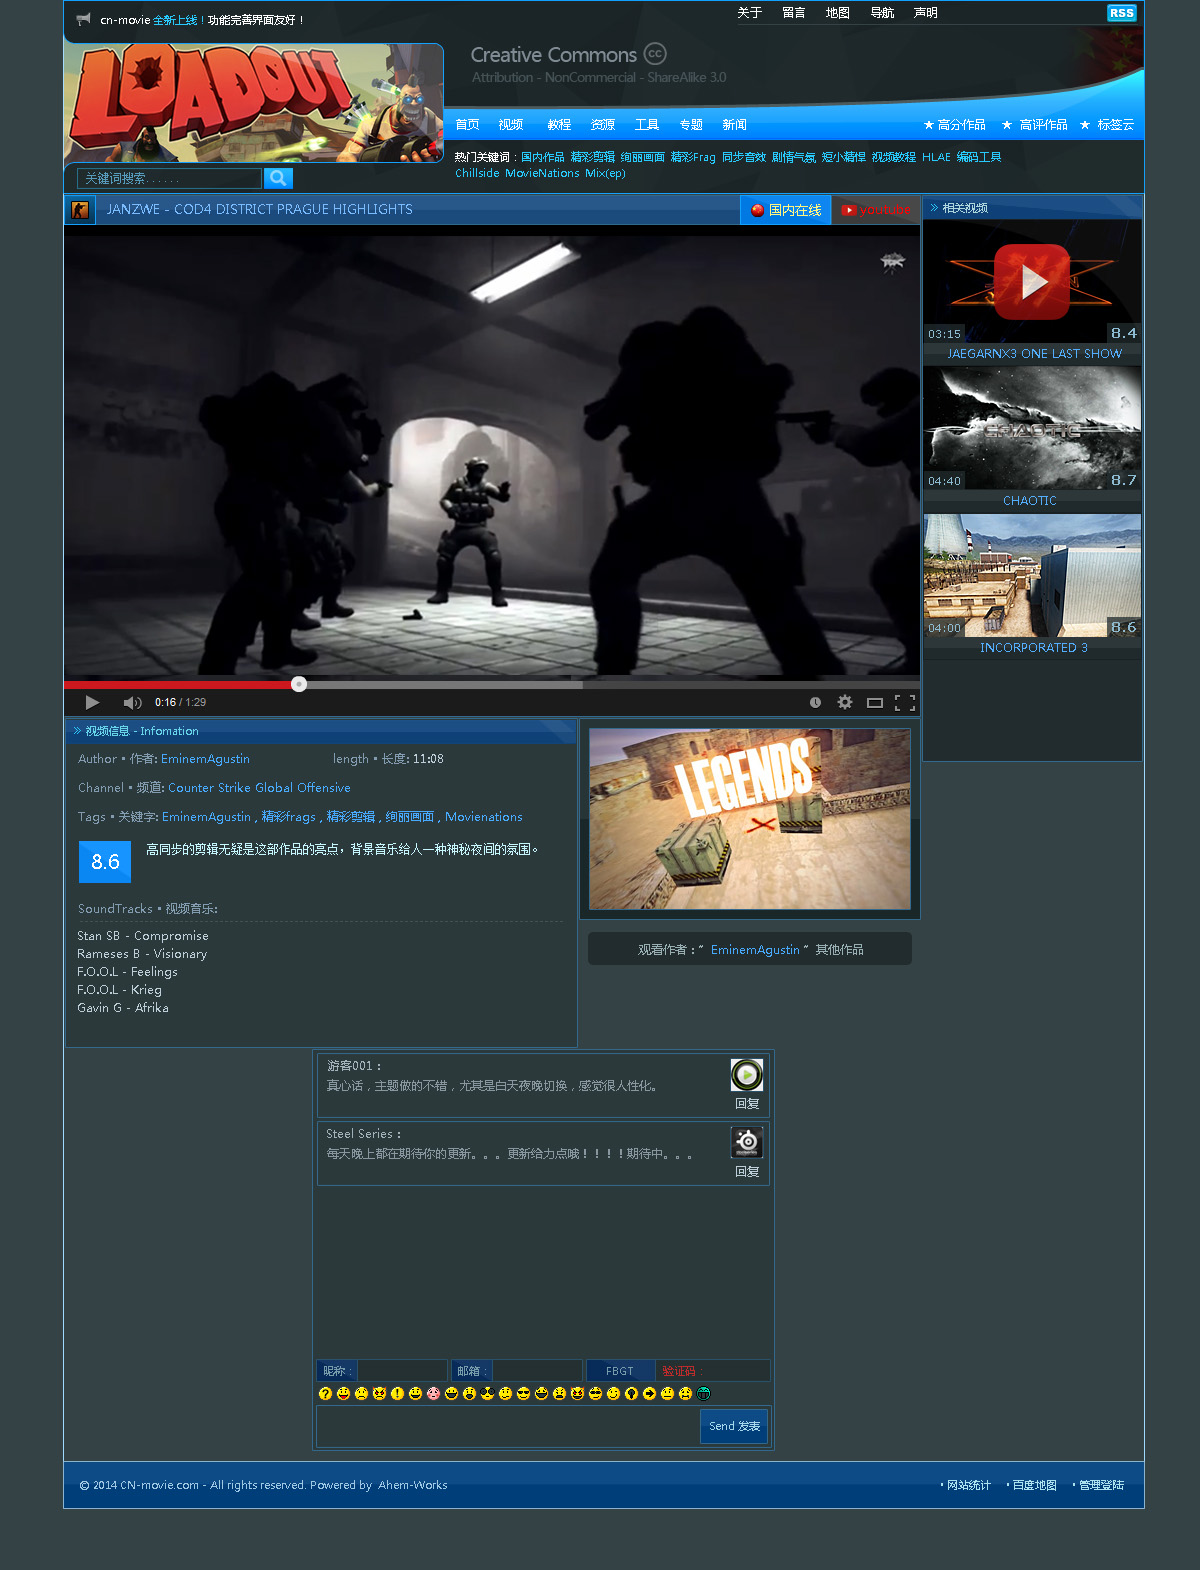Click in the keyword search field

169,178
